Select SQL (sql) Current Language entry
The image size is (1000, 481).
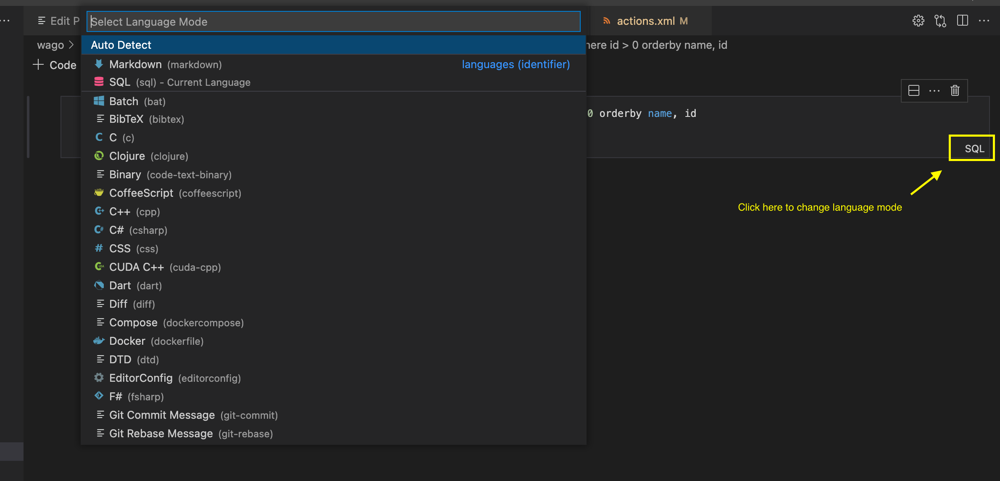pyautogui.click(x=334, y=82)
